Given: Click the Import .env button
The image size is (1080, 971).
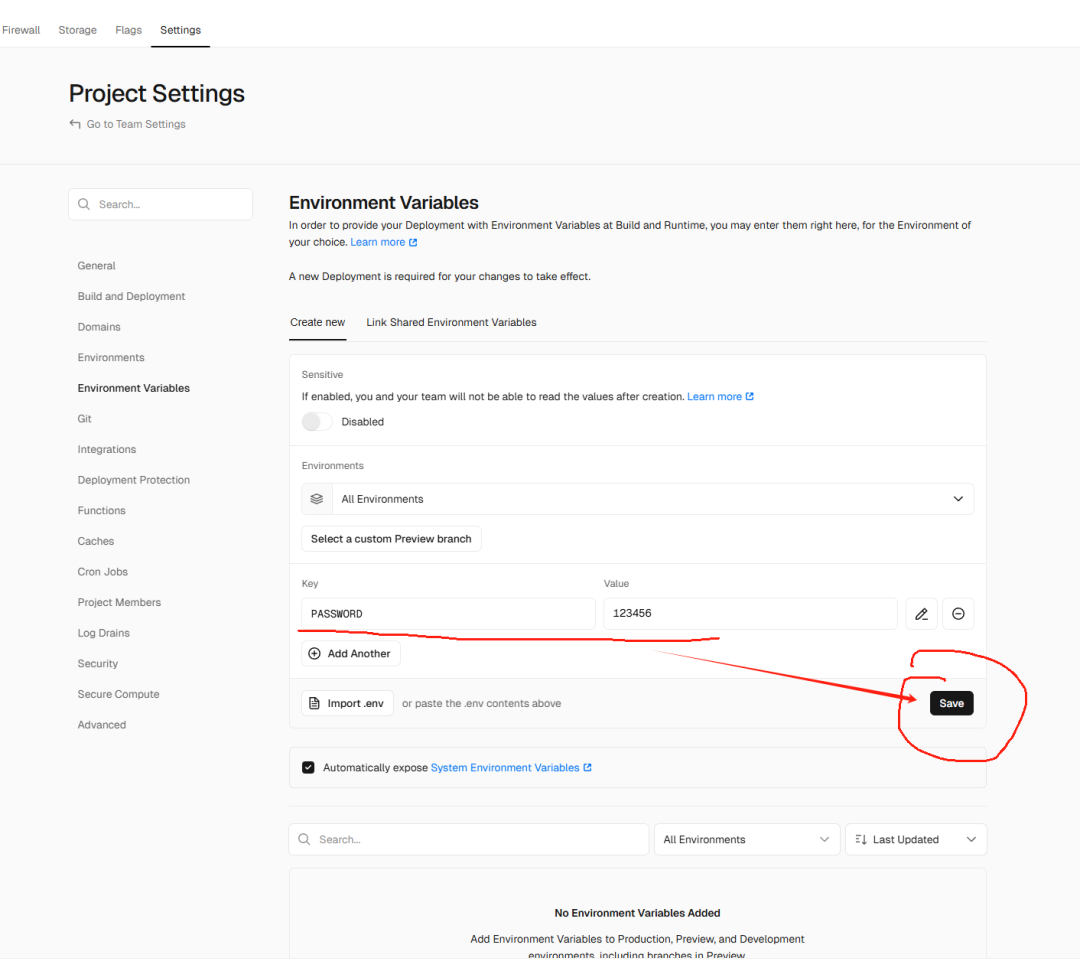Looking at the screenshot, I should point(347,704).
